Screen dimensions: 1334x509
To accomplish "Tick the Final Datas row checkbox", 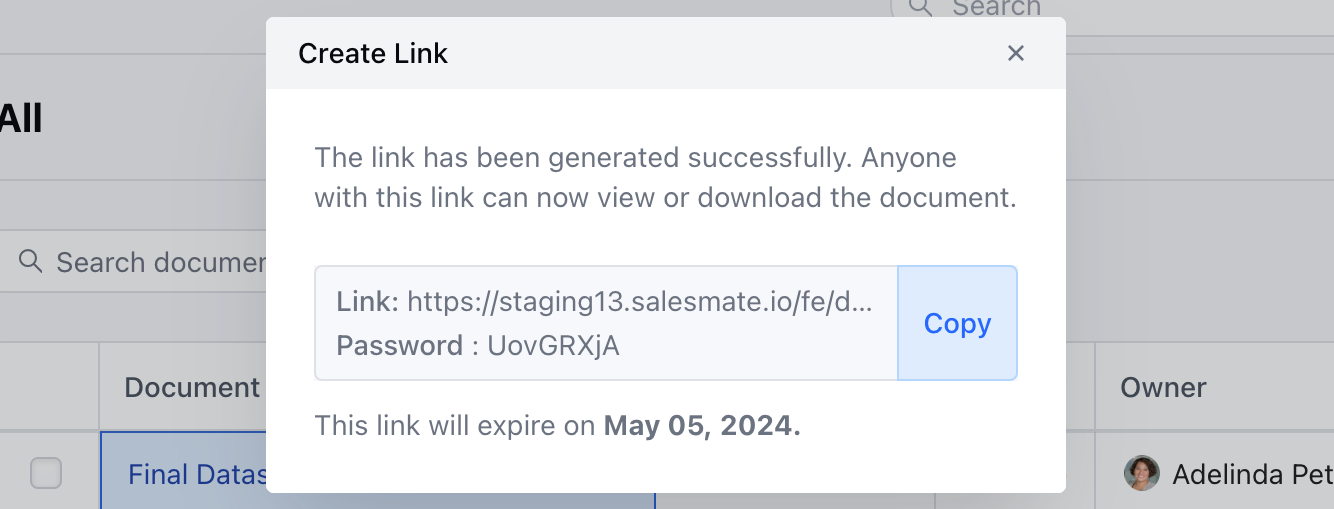I will 46,473.
